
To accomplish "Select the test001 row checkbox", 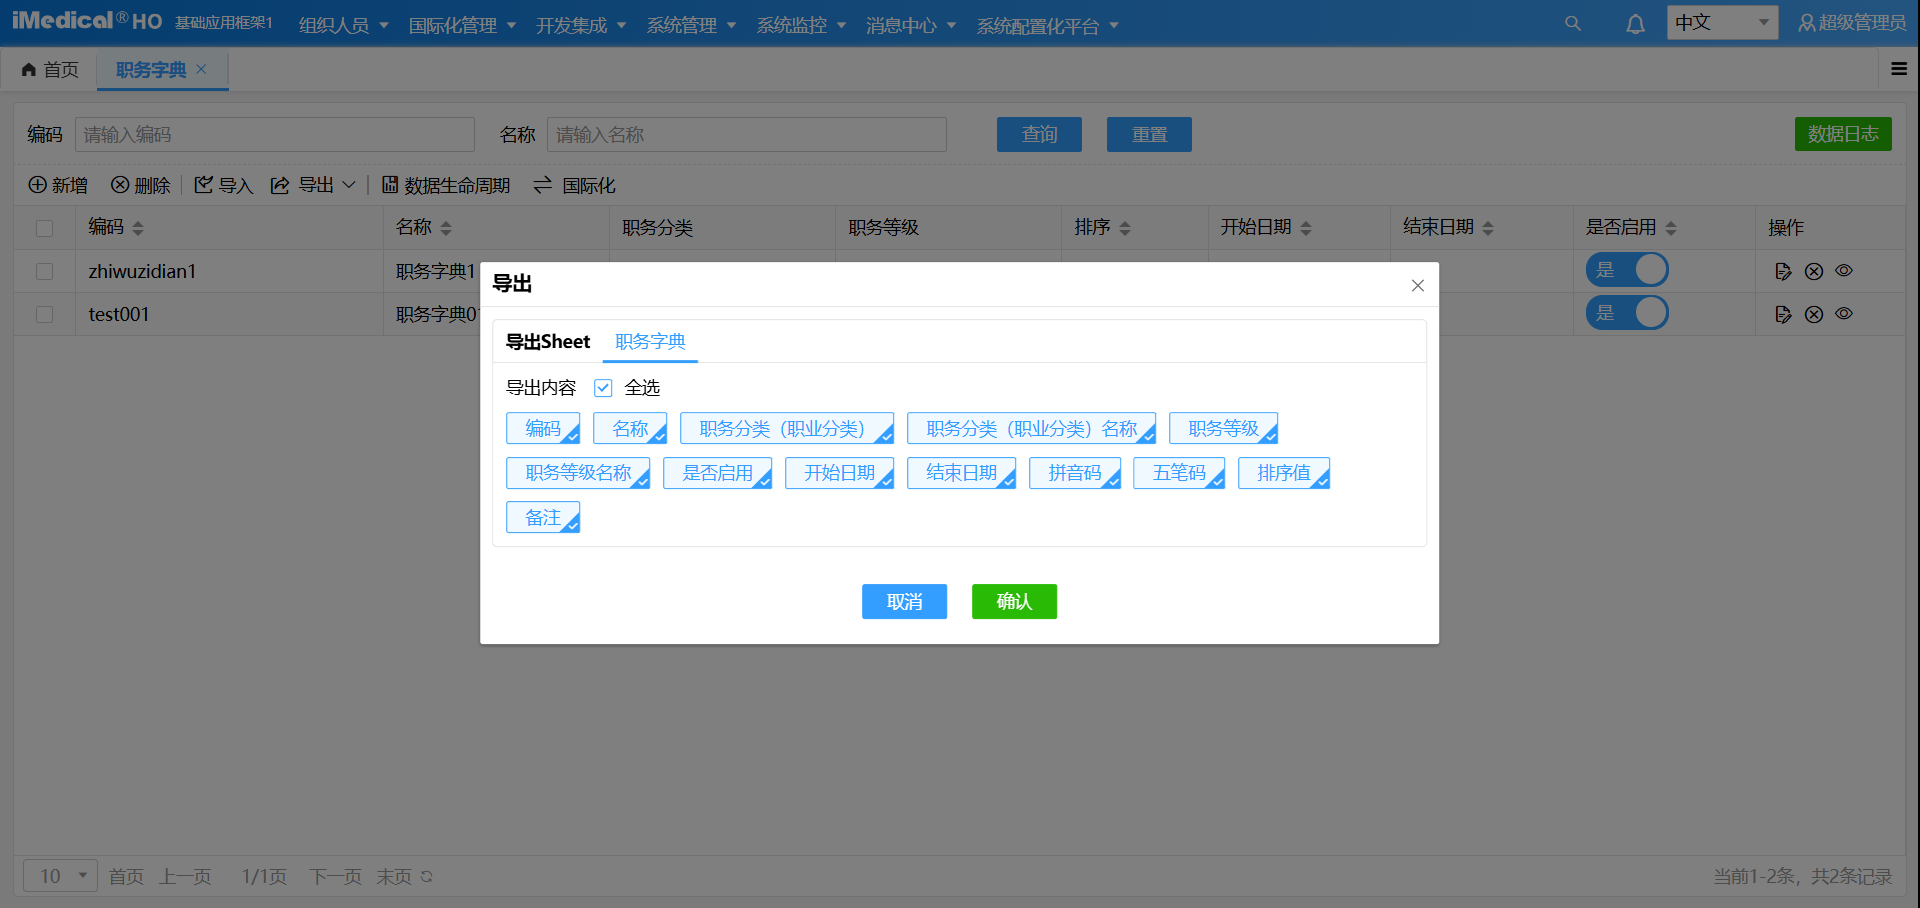I will (x=44, y=314).
